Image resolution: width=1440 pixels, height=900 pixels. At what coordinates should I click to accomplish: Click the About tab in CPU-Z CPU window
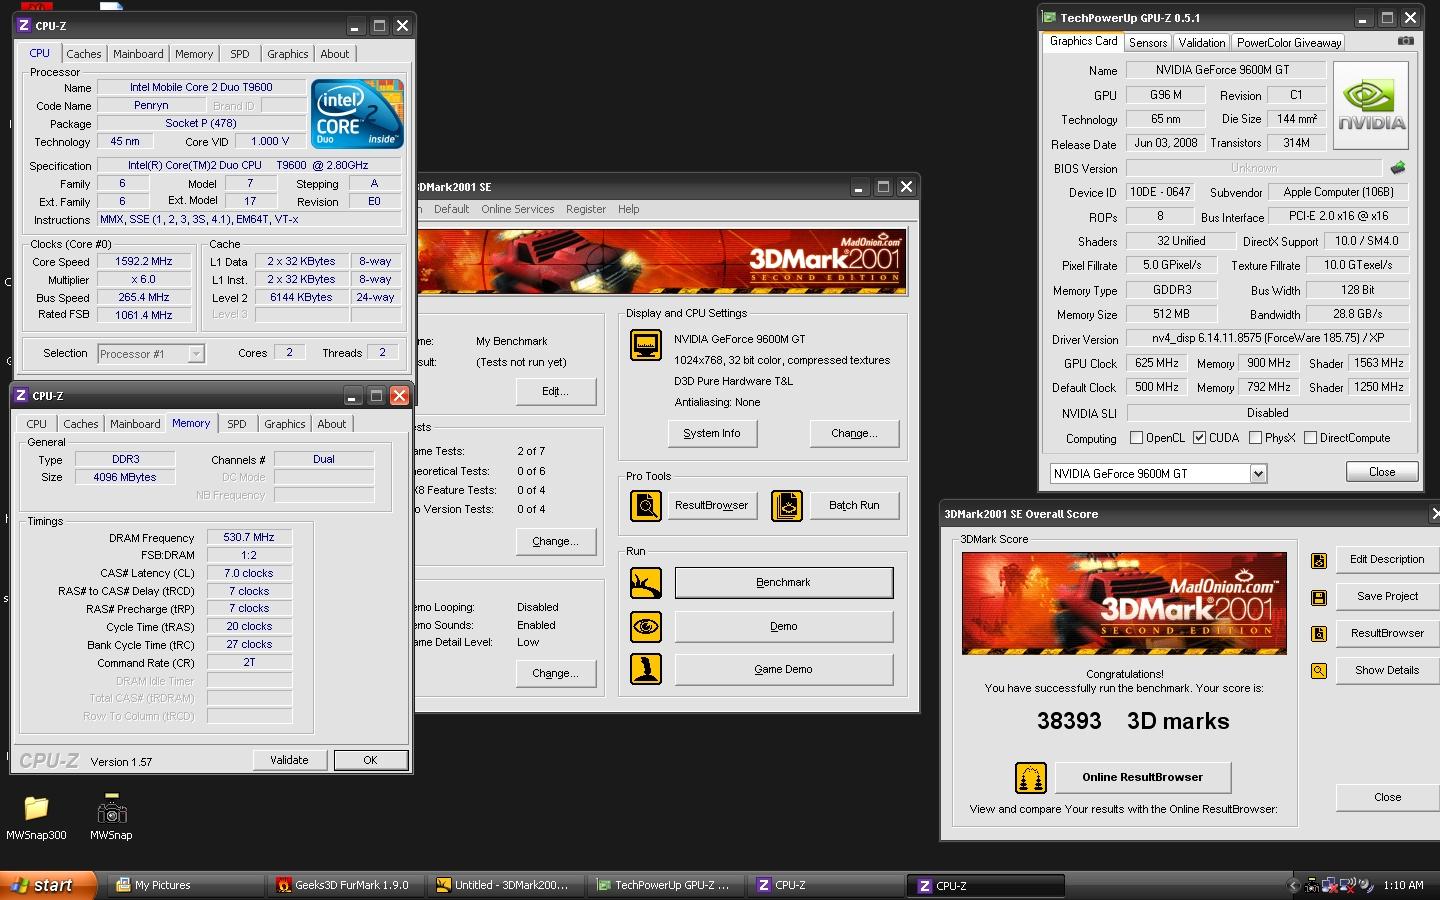335,54
